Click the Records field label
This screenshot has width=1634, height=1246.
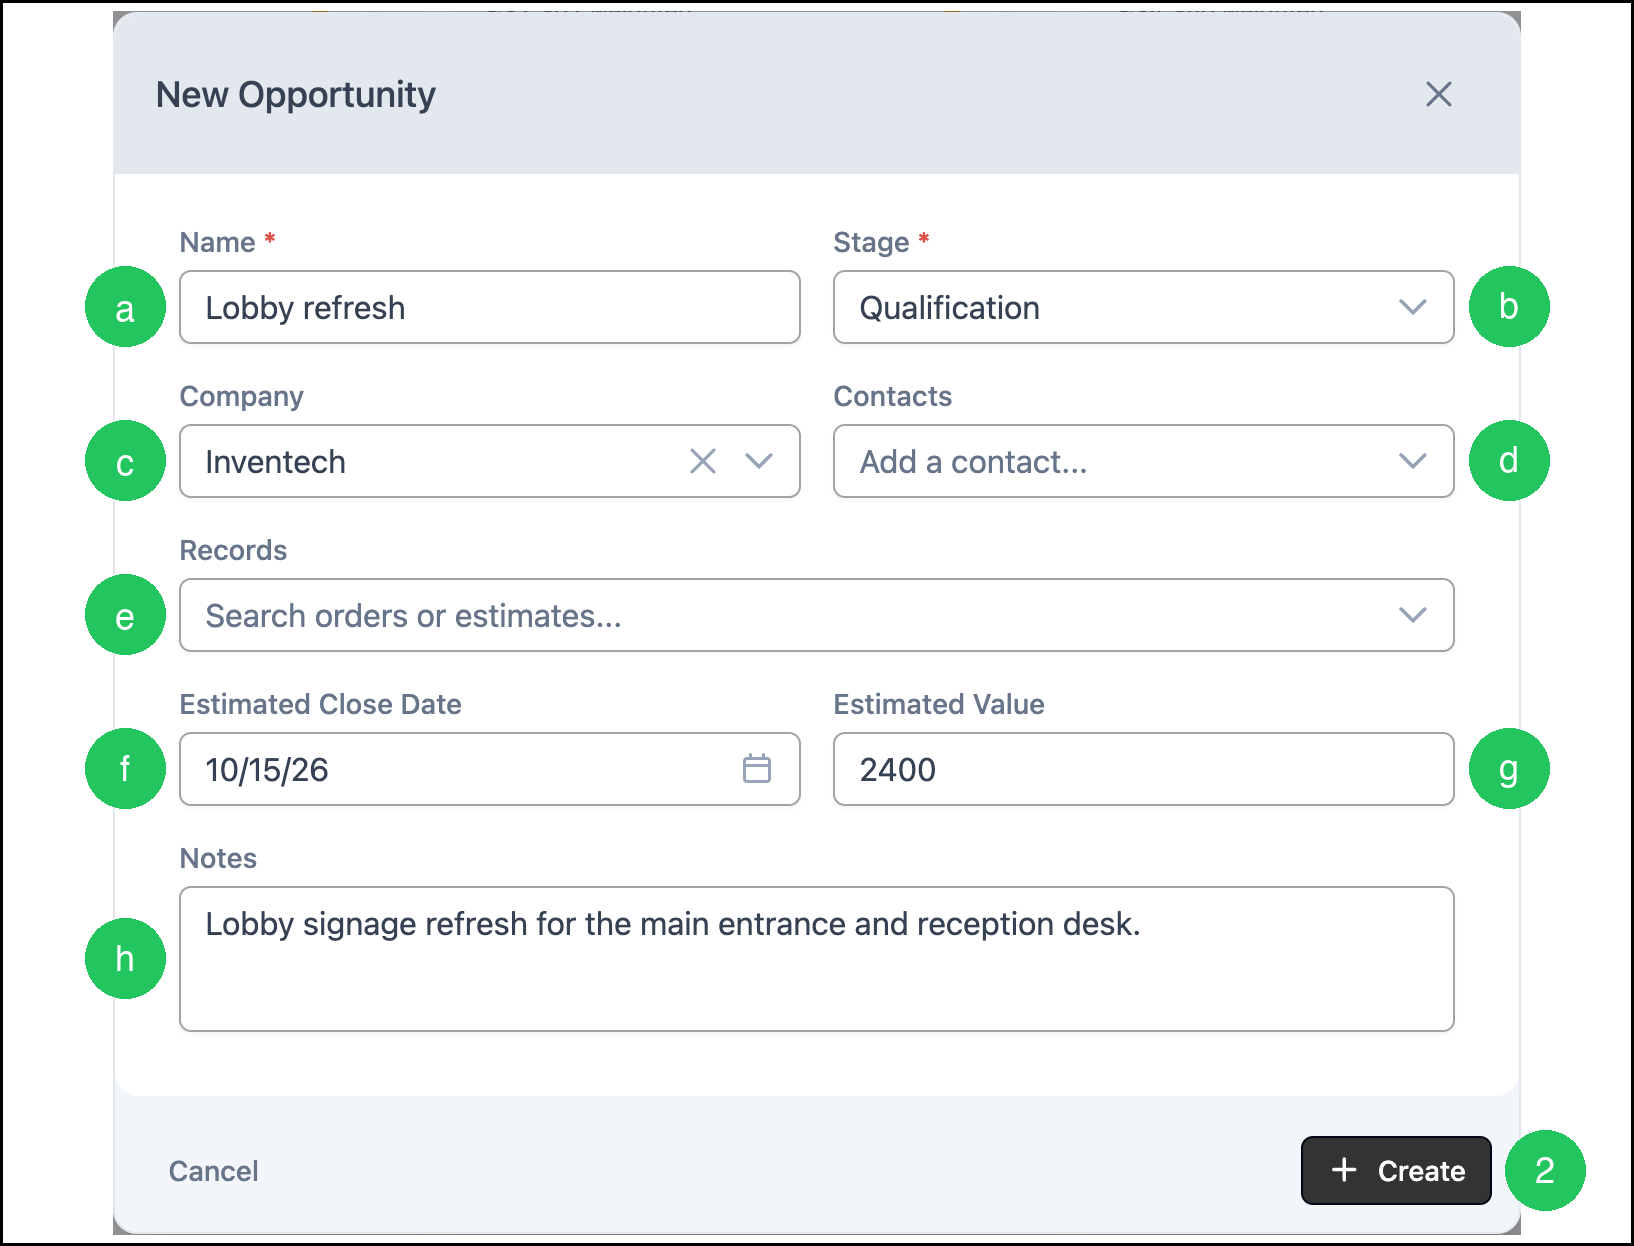click(233, 550)
